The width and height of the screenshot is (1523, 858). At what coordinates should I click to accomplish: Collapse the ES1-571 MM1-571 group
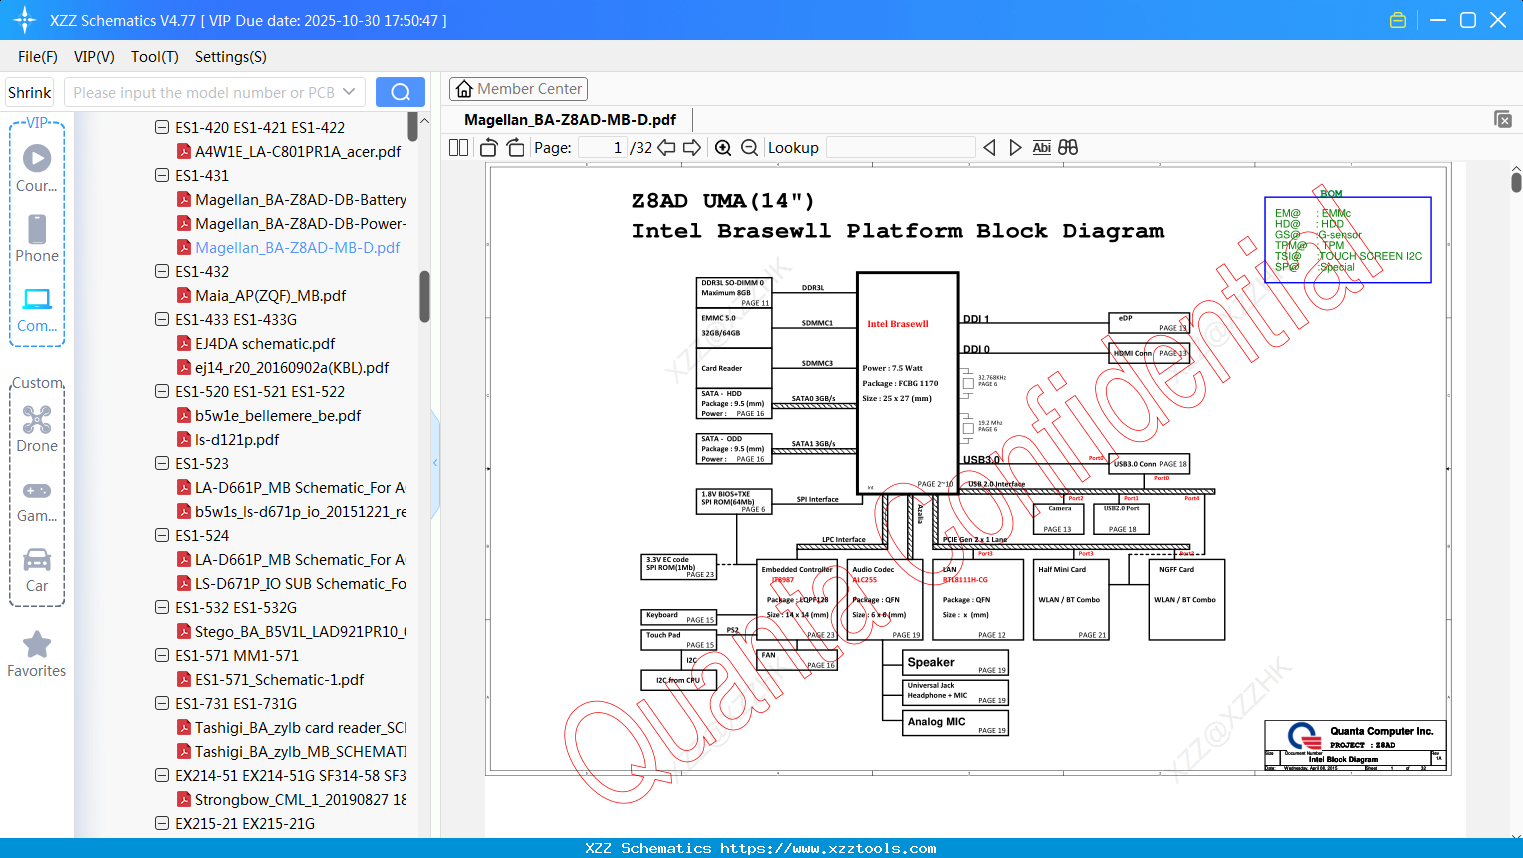(162, 655)
